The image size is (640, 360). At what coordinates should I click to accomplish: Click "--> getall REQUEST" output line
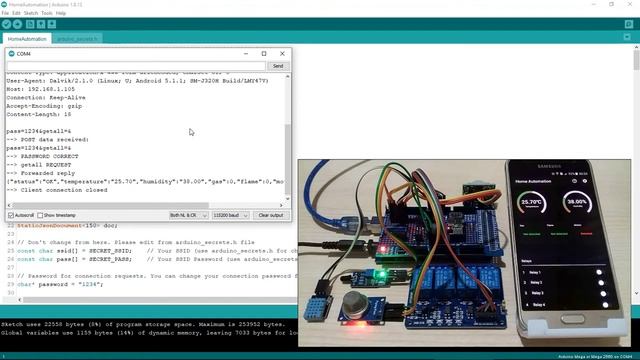click(x=39, y=165)
